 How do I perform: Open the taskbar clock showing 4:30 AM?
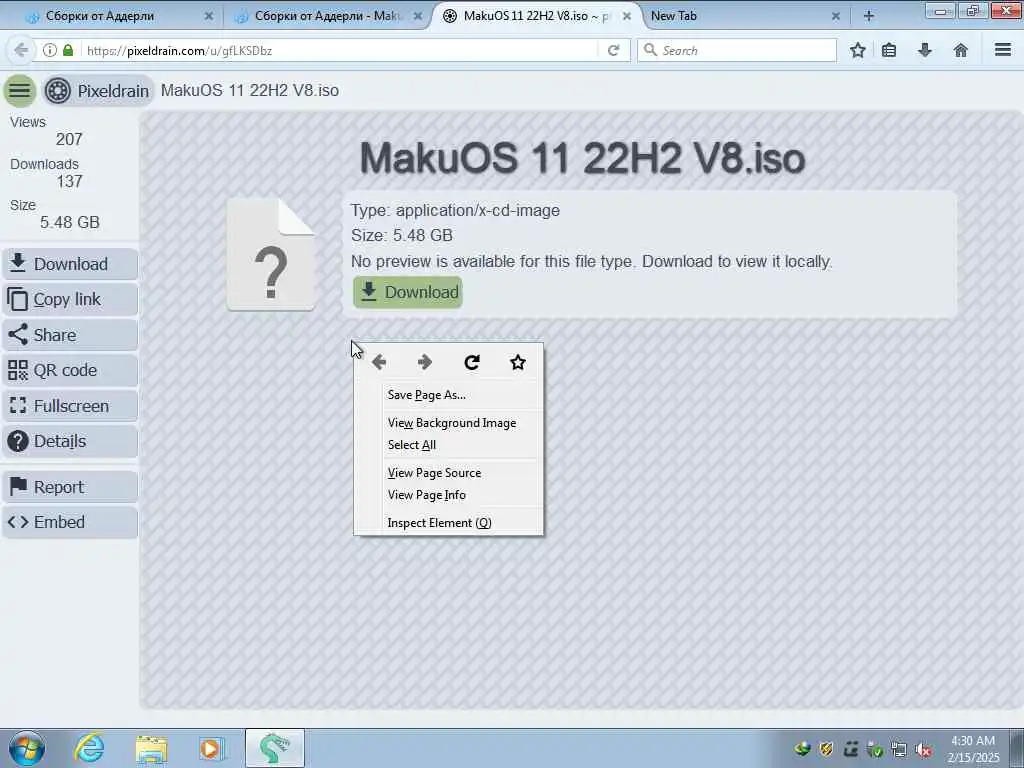973,749
